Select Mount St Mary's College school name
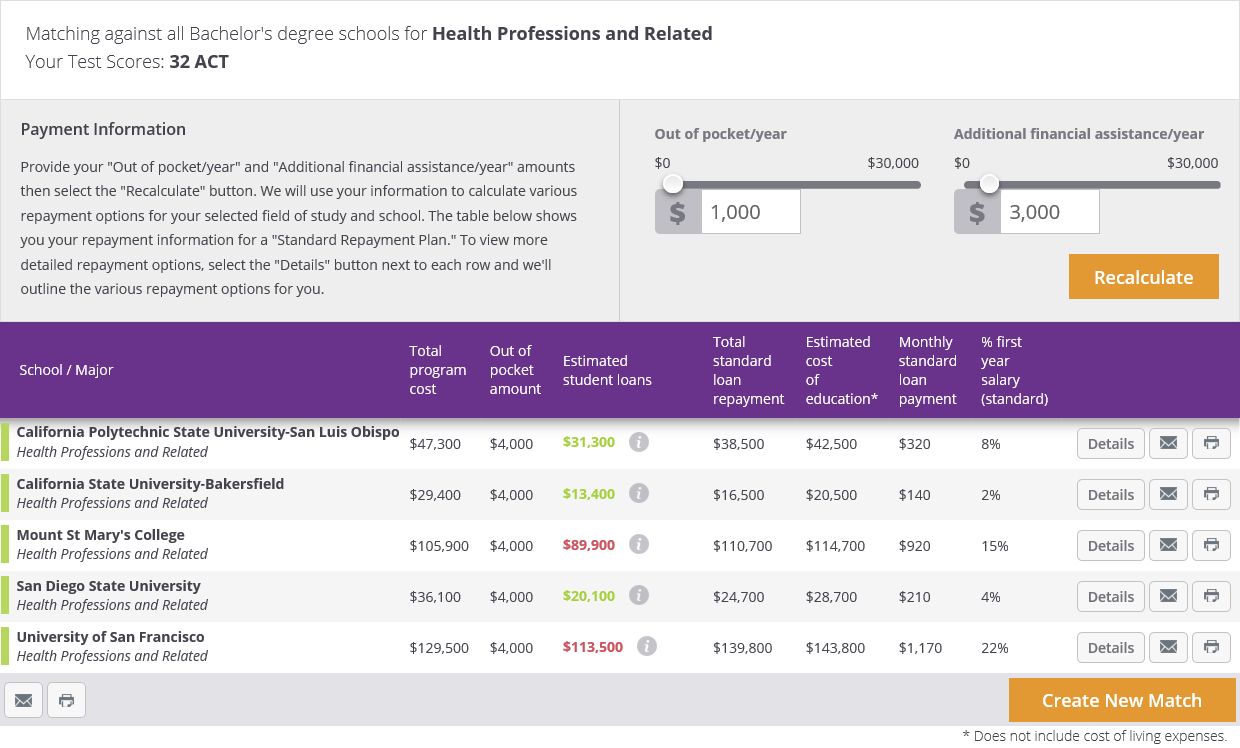The width and height of the screenshot is (1240, 748). [x=101, y=534]
